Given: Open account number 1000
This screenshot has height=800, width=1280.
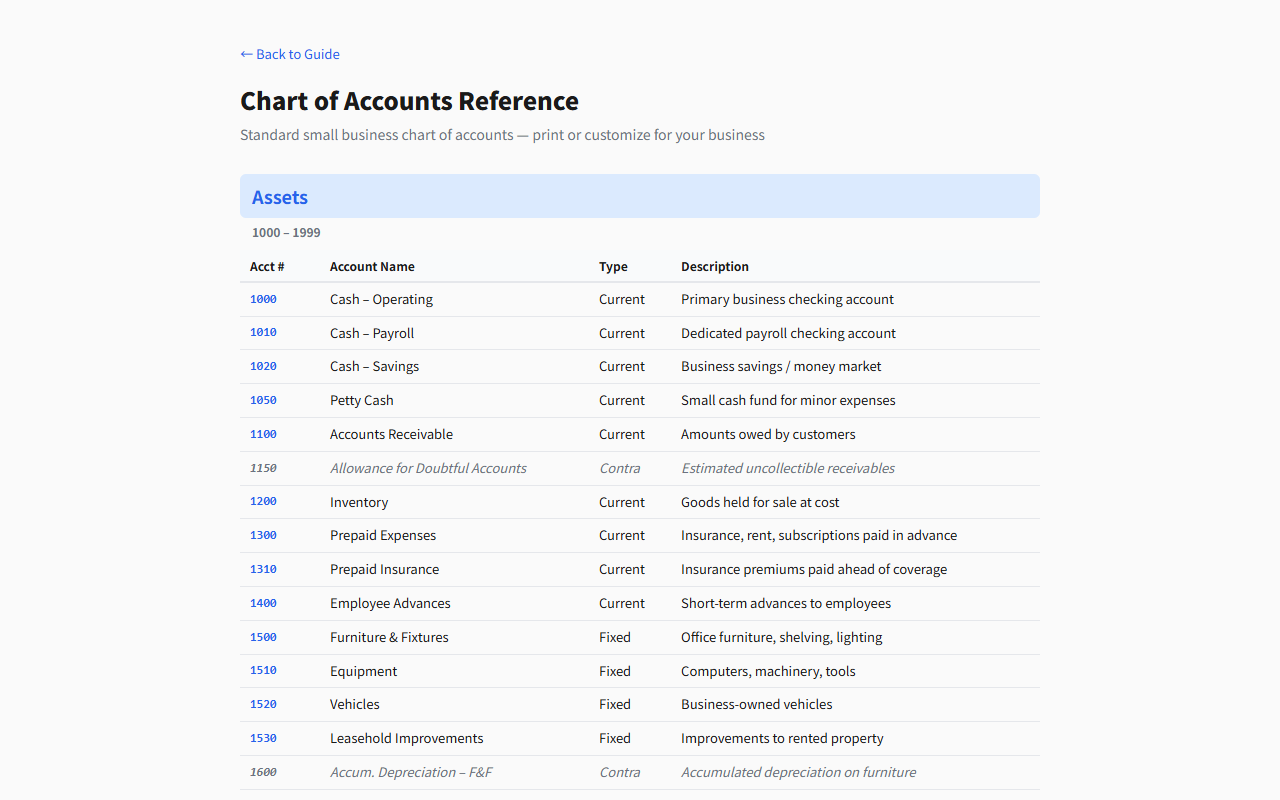Looking at the screenshot, I should click(263, 299).
